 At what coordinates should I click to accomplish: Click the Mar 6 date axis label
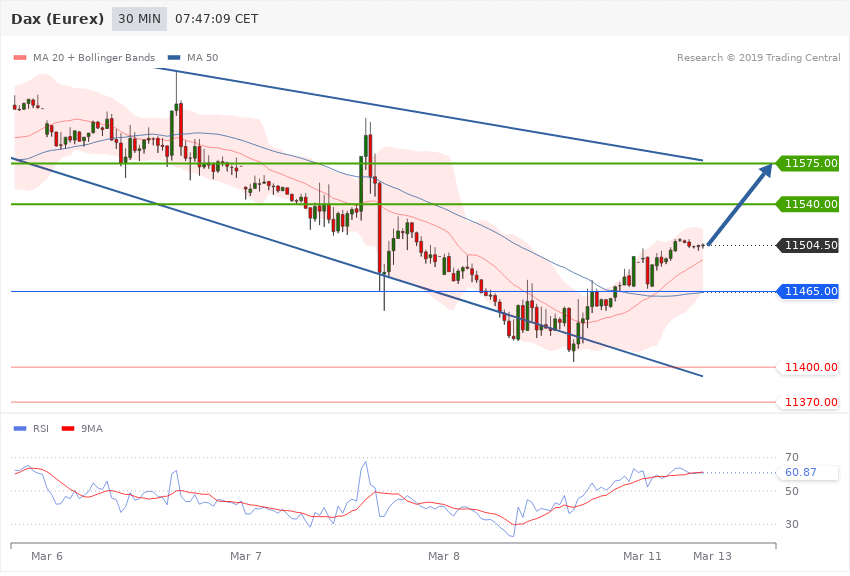click(47, 556)
